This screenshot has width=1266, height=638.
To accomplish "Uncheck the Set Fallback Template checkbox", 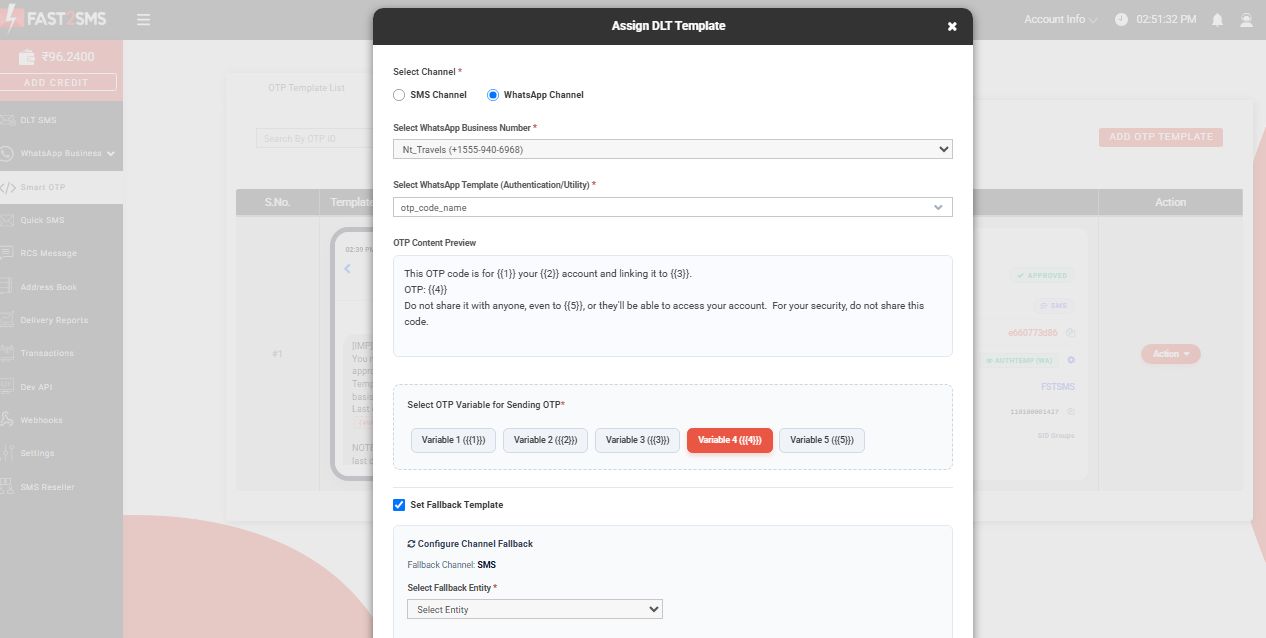I will tap(399, 505).
